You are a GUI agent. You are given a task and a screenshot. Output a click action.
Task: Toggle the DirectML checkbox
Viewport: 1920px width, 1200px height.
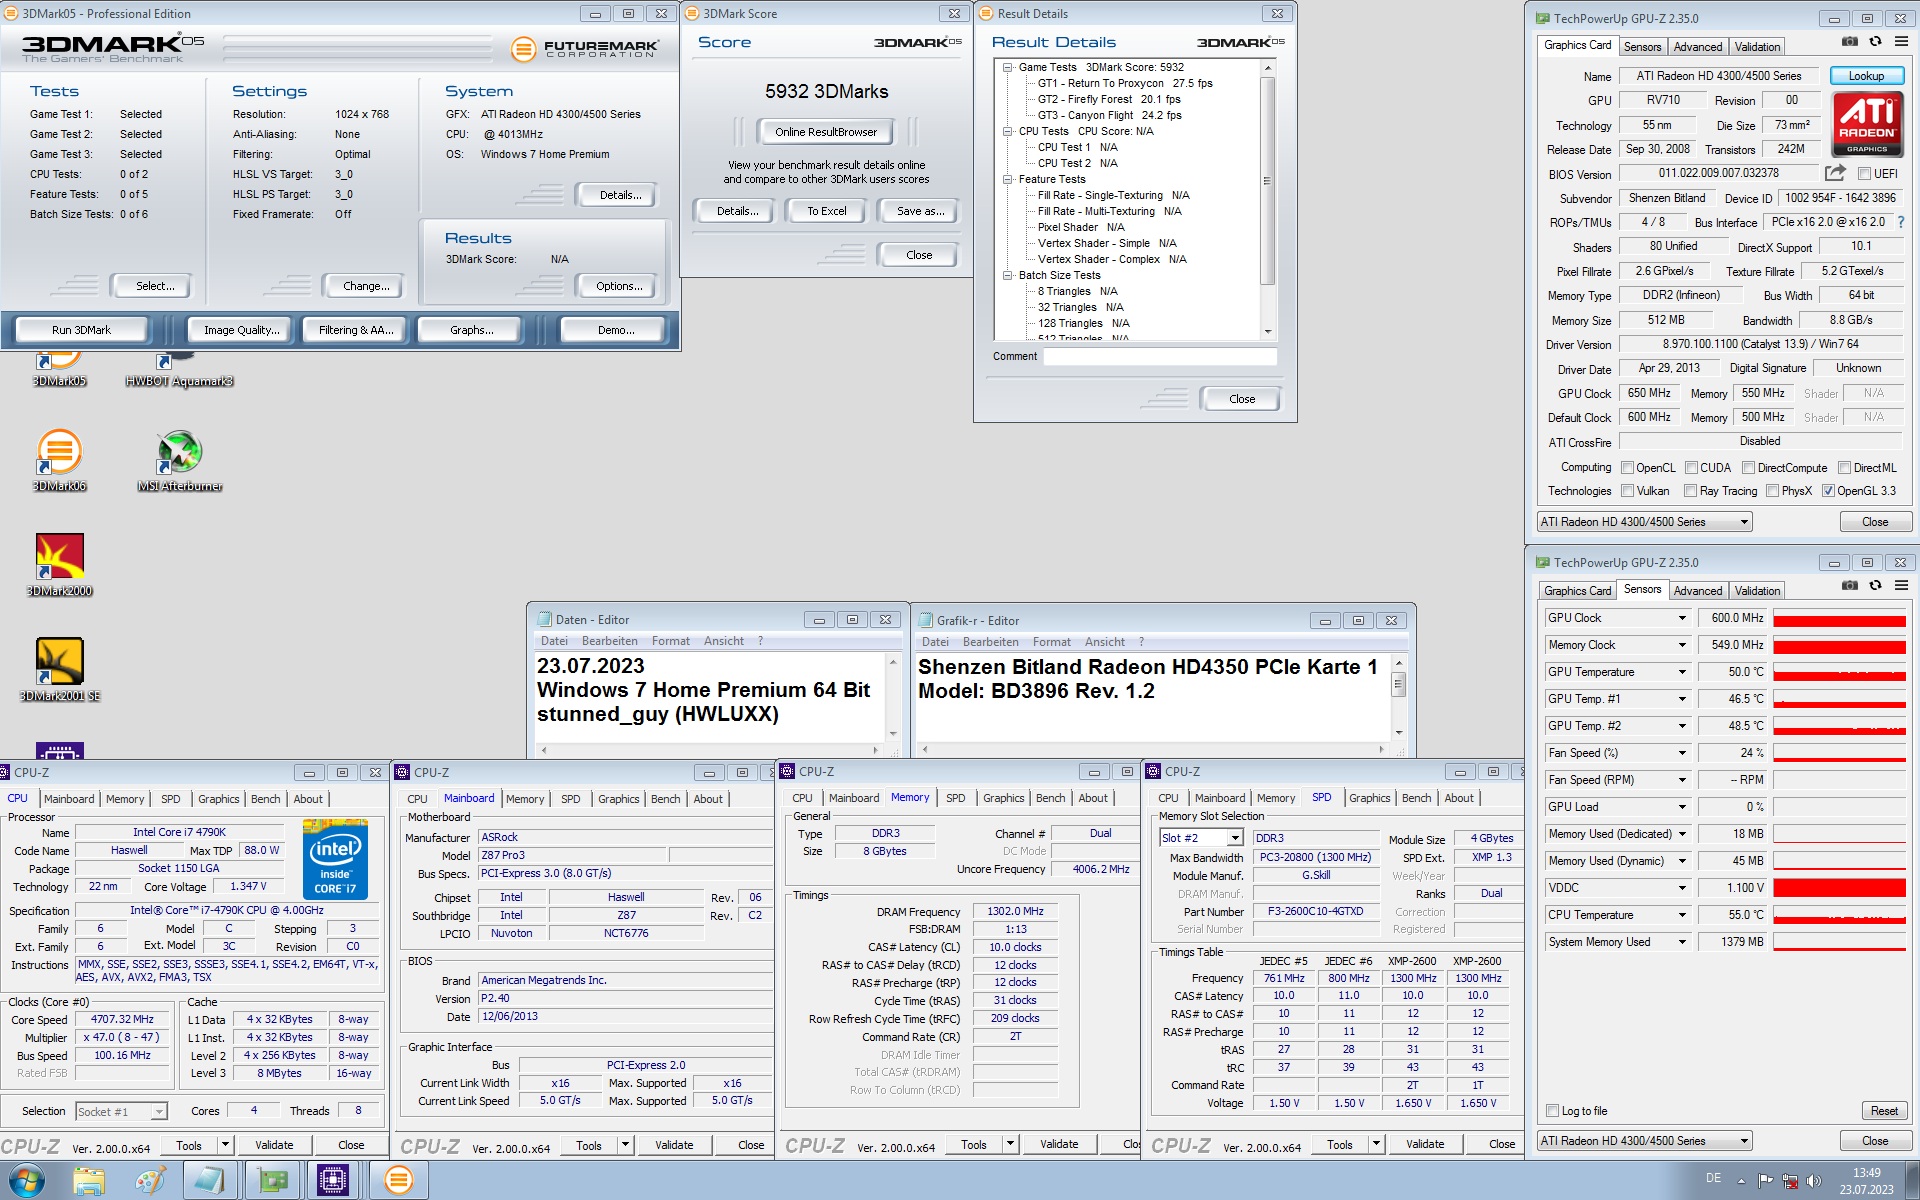pyautogui.click(x=1845, y=468)
